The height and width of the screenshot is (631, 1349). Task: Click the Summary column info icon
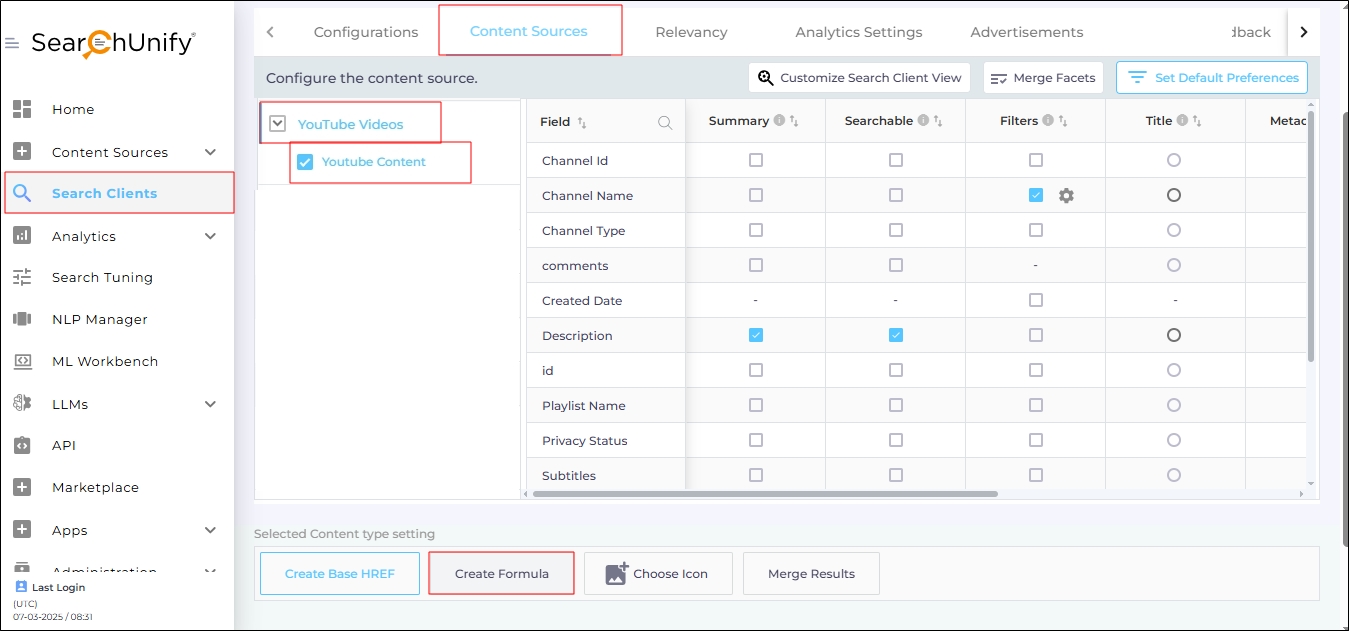tap(779, 121)
